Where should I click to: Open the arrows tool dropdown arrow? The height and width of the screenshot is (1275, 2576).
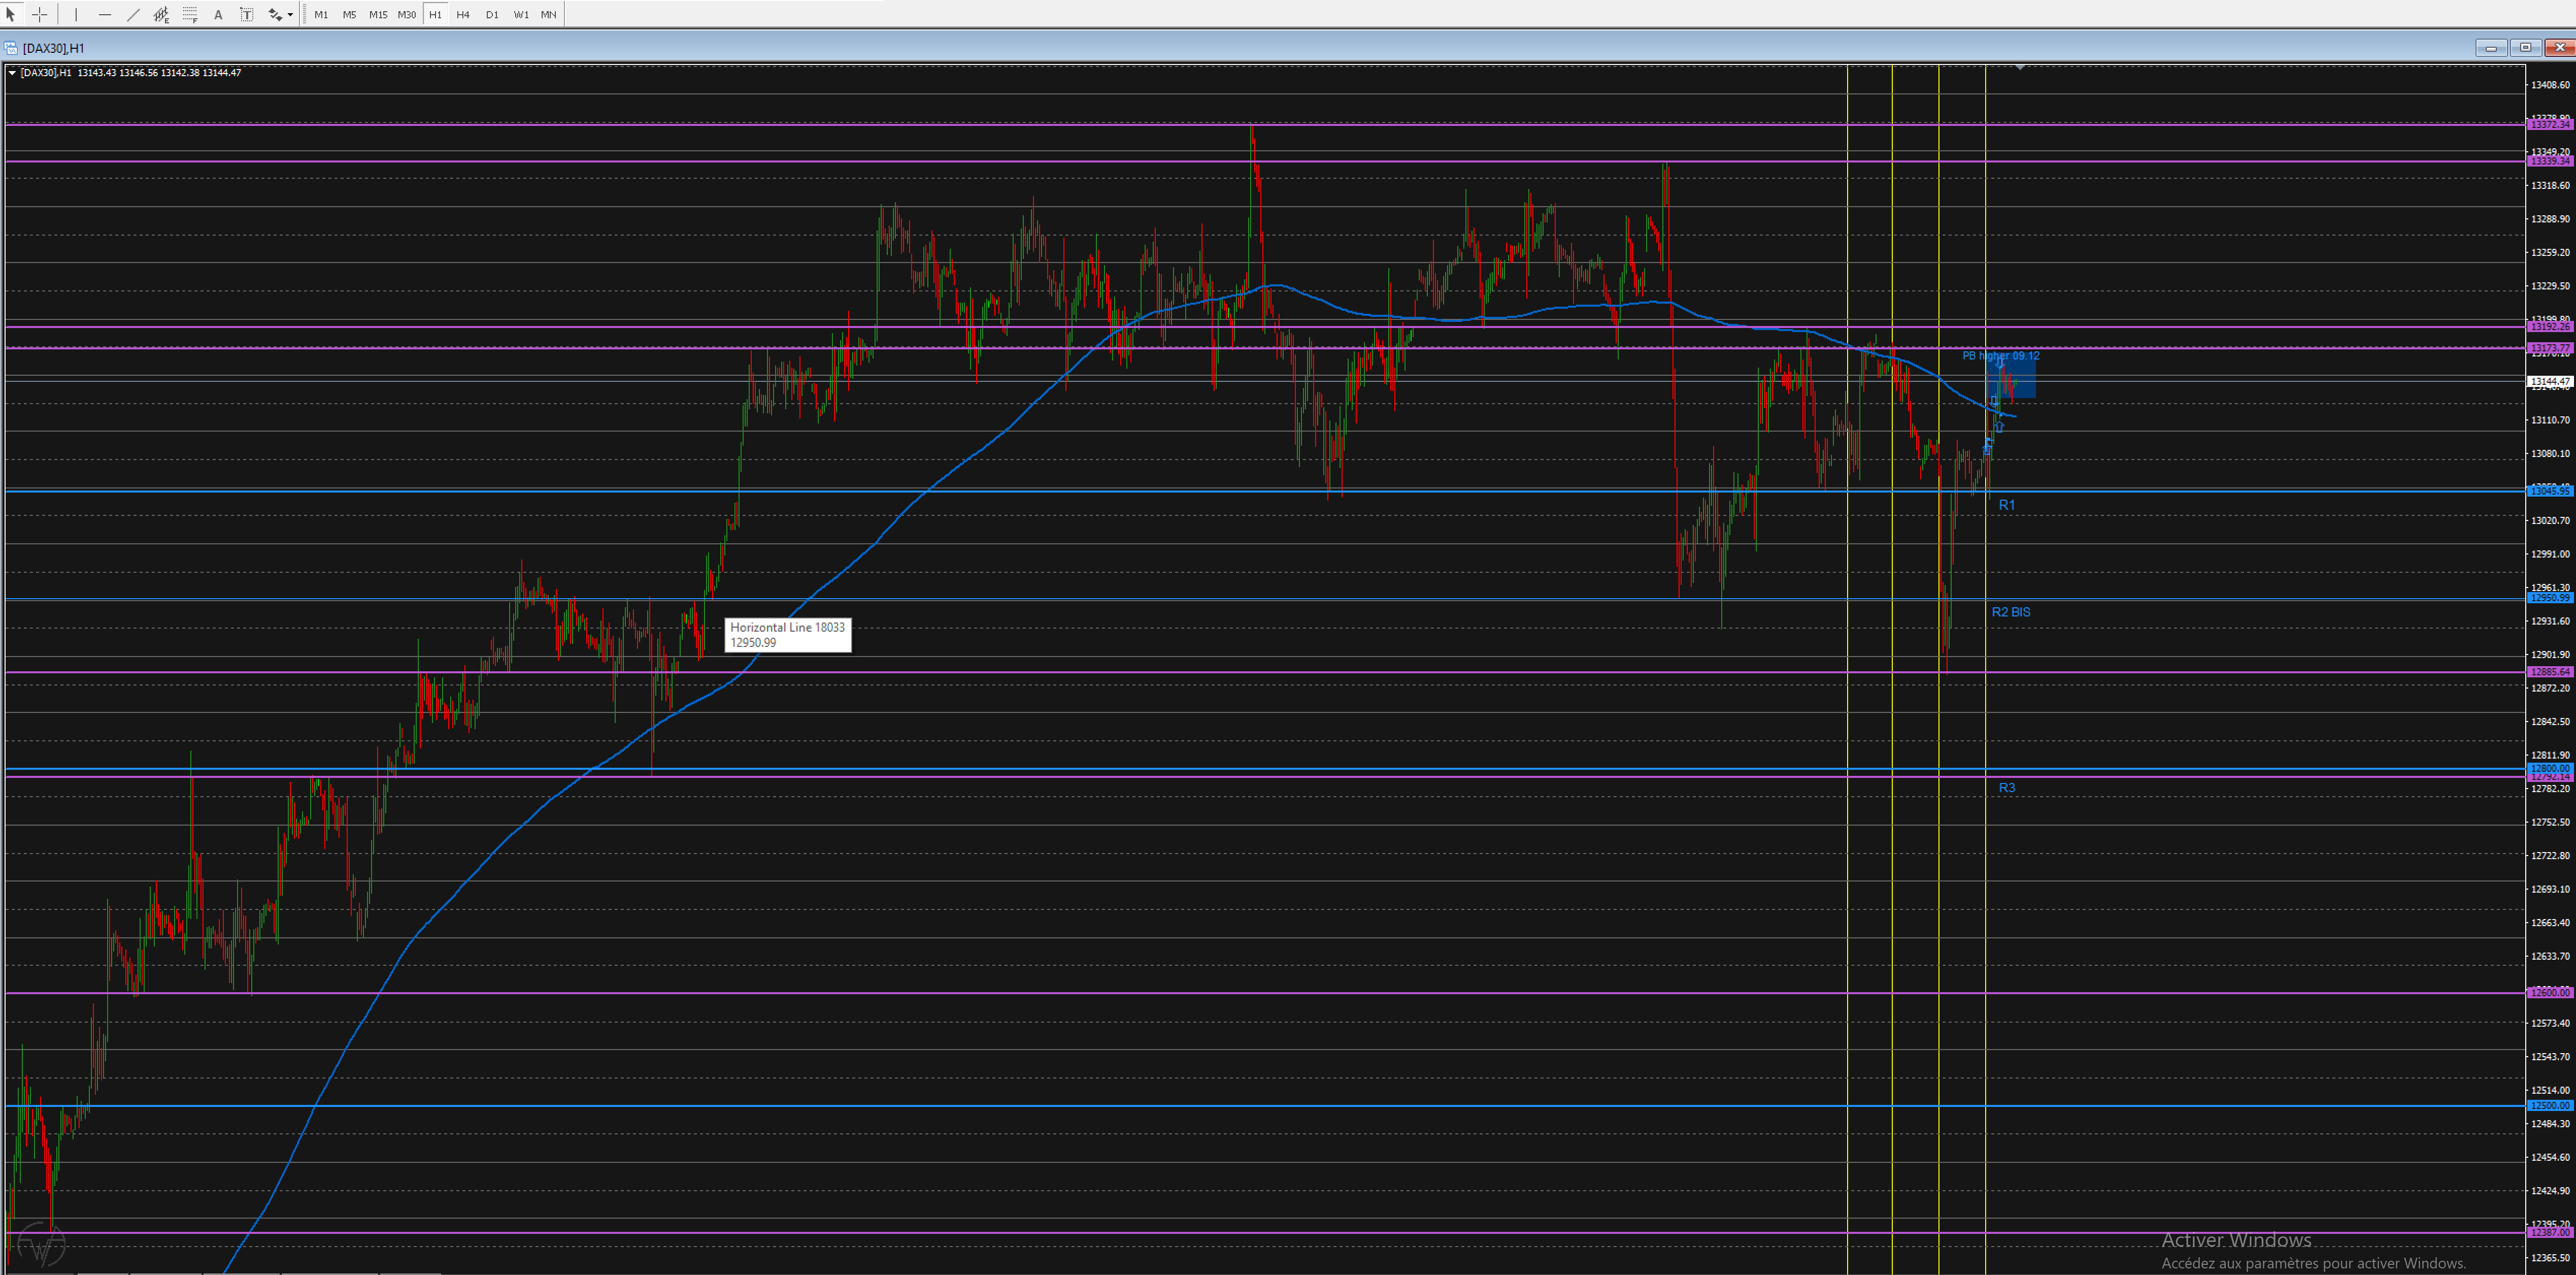point(290,14)
